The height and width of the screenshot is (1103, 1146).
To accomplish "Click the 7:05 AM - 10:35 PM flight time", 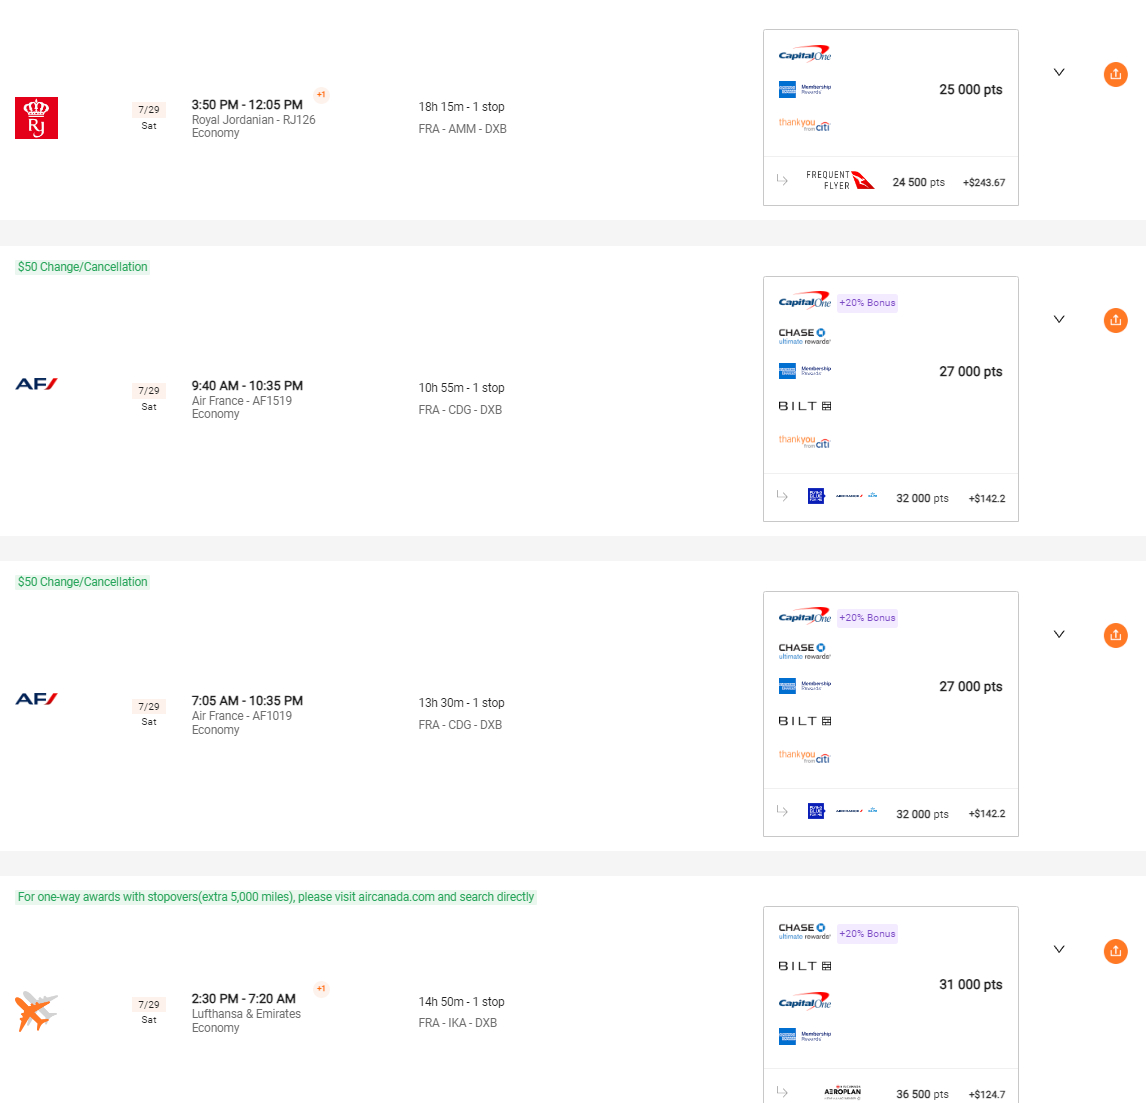I will click(247, 700).
